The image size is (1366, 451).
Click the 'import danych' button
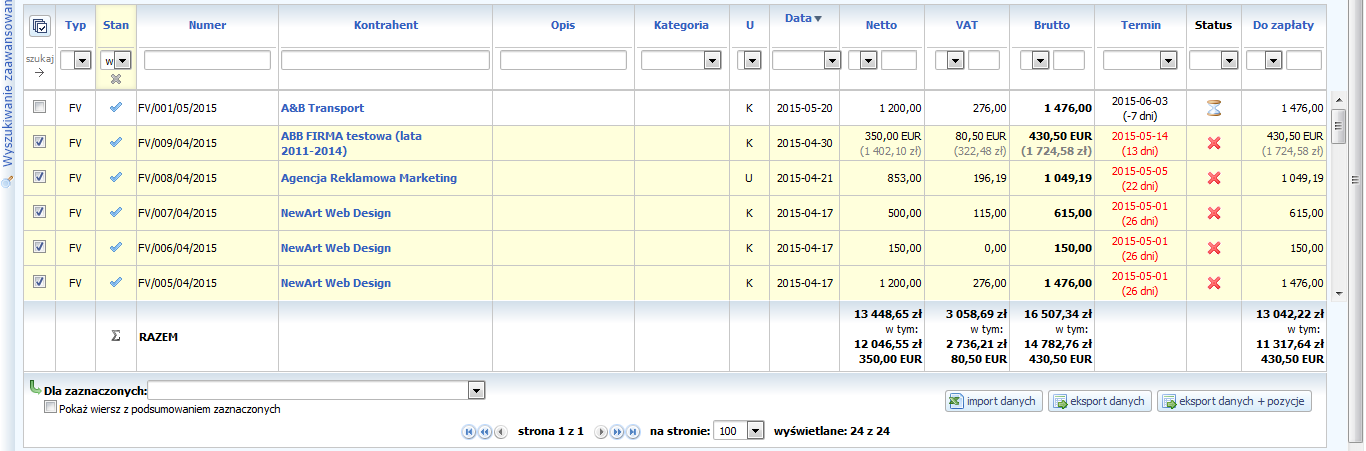click(994, 401)
